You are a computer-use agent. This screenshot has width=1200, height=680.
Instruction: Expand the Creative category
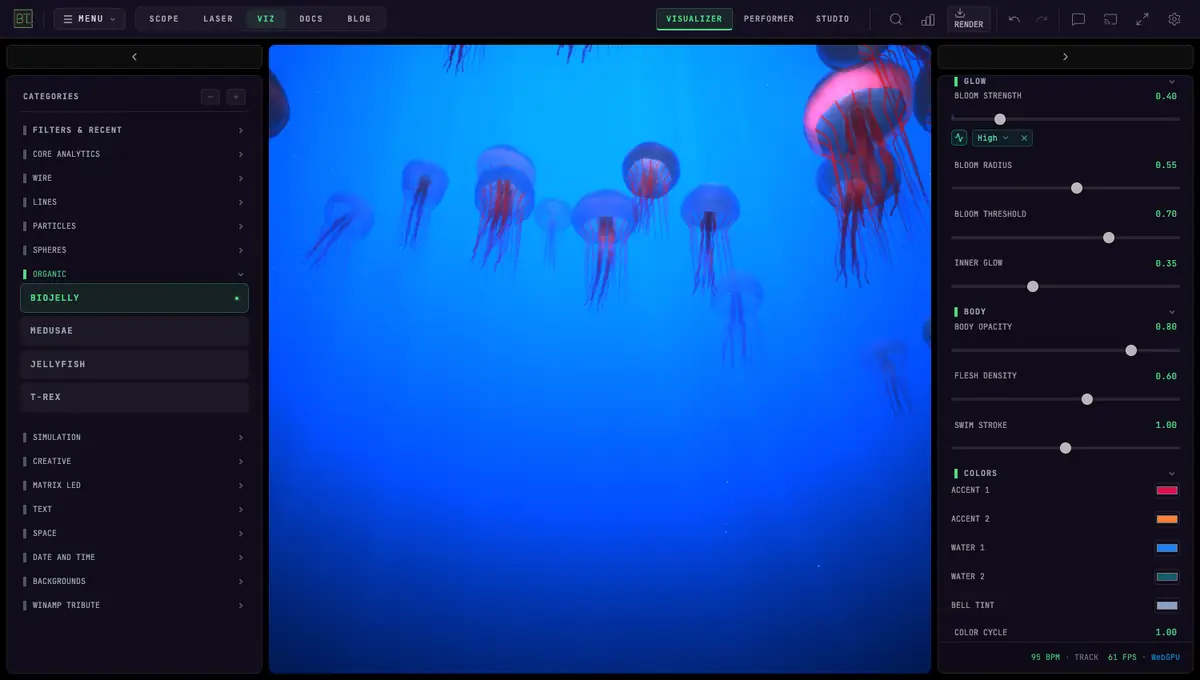[x=134, y=461]
